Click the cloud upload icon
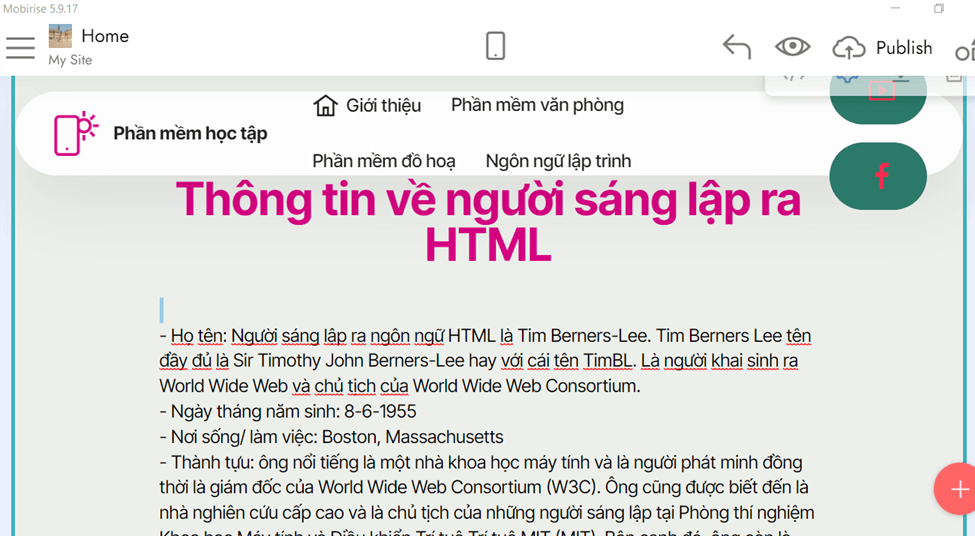 pyautogui.click(x=849, y=47)
